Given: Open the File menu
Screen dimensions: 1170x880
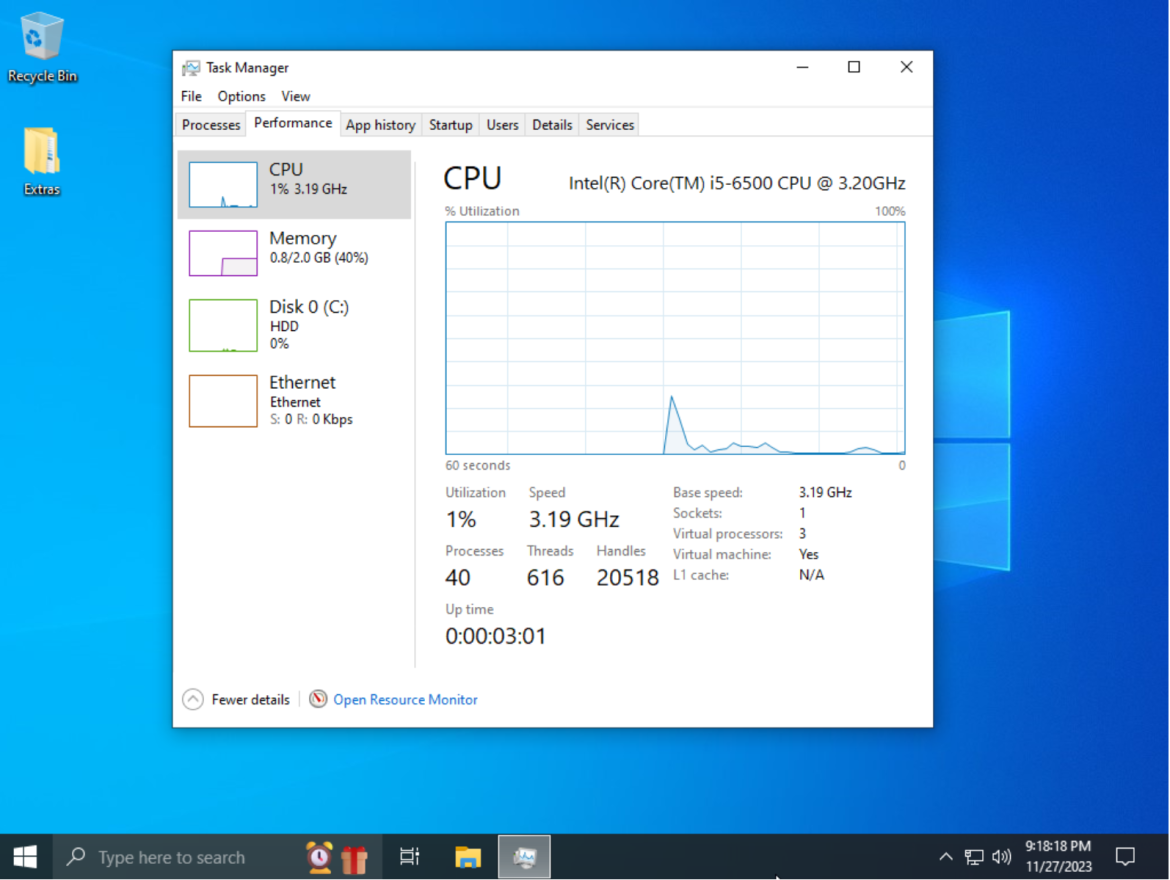Looking at the screenshot, I should (x=191, y=96).
